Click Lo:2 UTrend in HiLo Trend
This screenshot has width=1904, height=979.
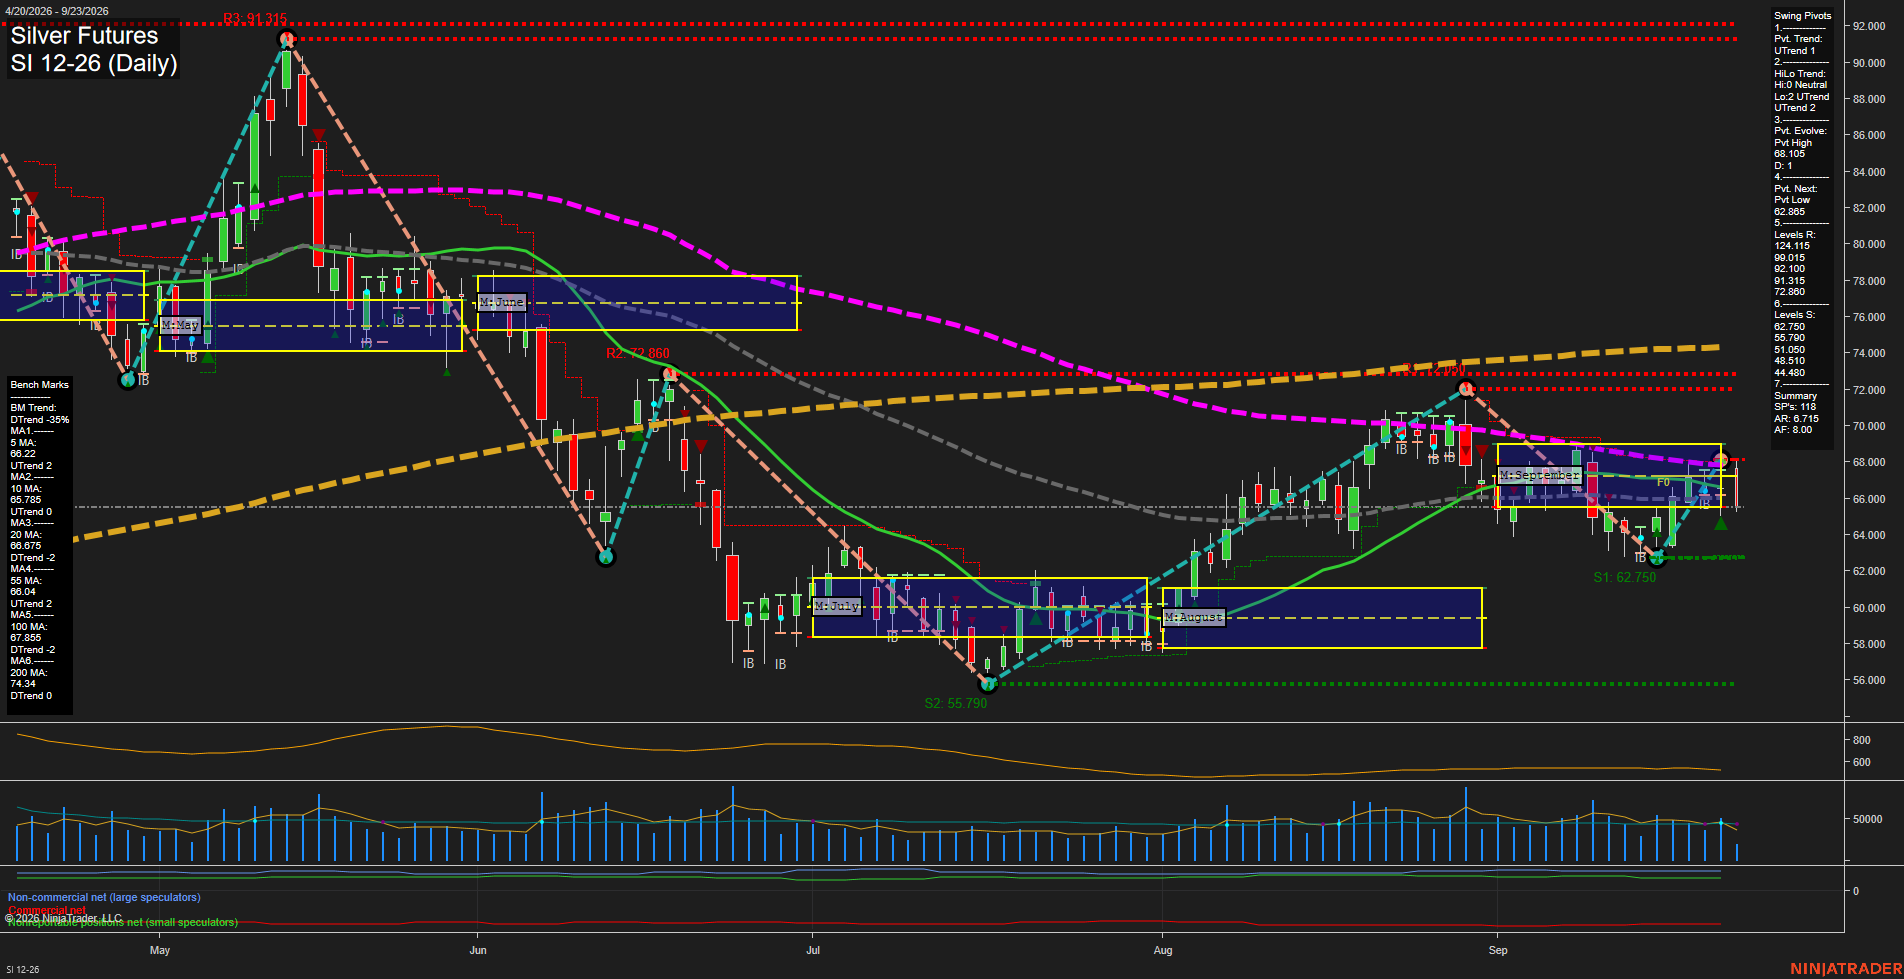coord(1802,97)
